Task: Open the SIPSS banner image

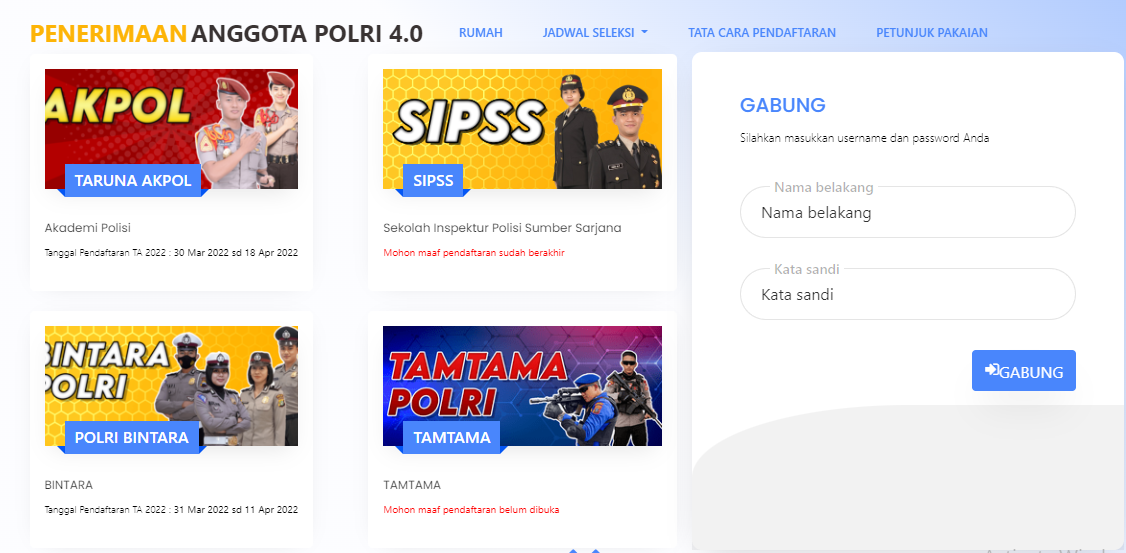Action: 522,129
